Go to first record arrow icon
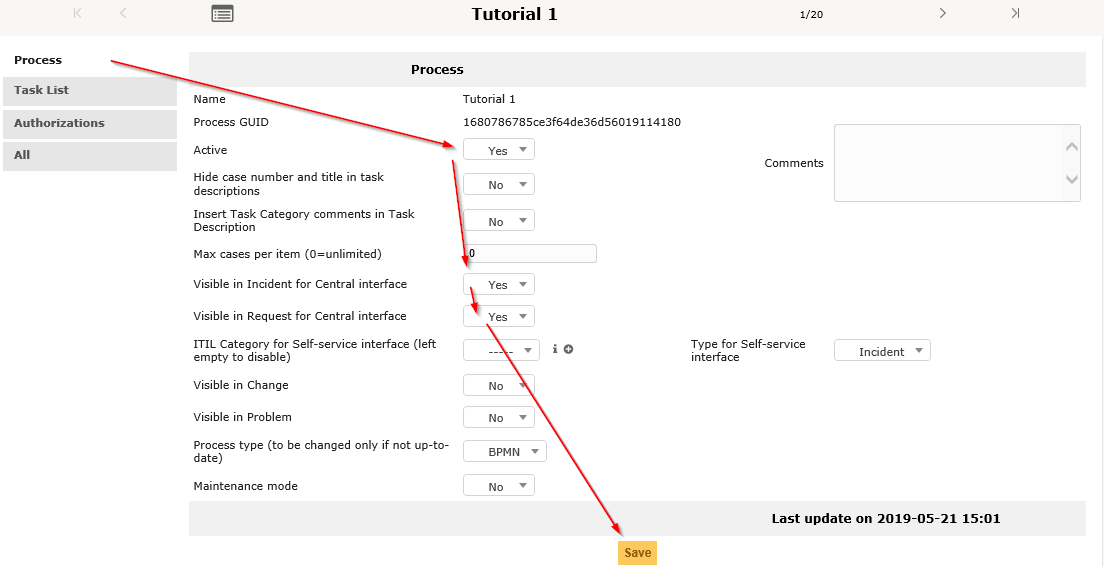 coord(78,13)
